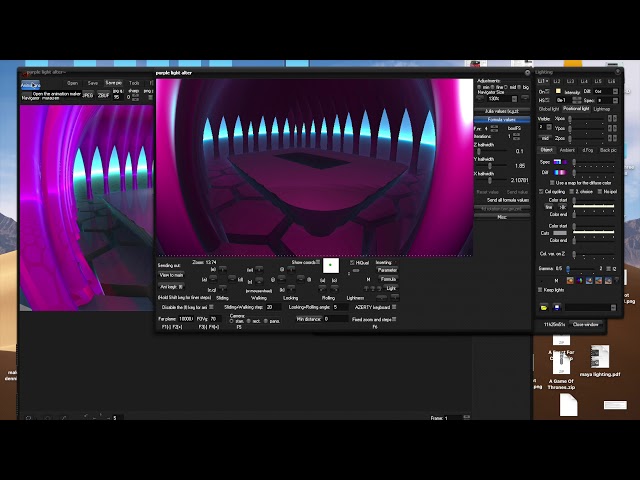Image resolution: width=640 pixels, height=480 pixels.
Task: Switch to the Global light tab
Action: pos(549,109)
